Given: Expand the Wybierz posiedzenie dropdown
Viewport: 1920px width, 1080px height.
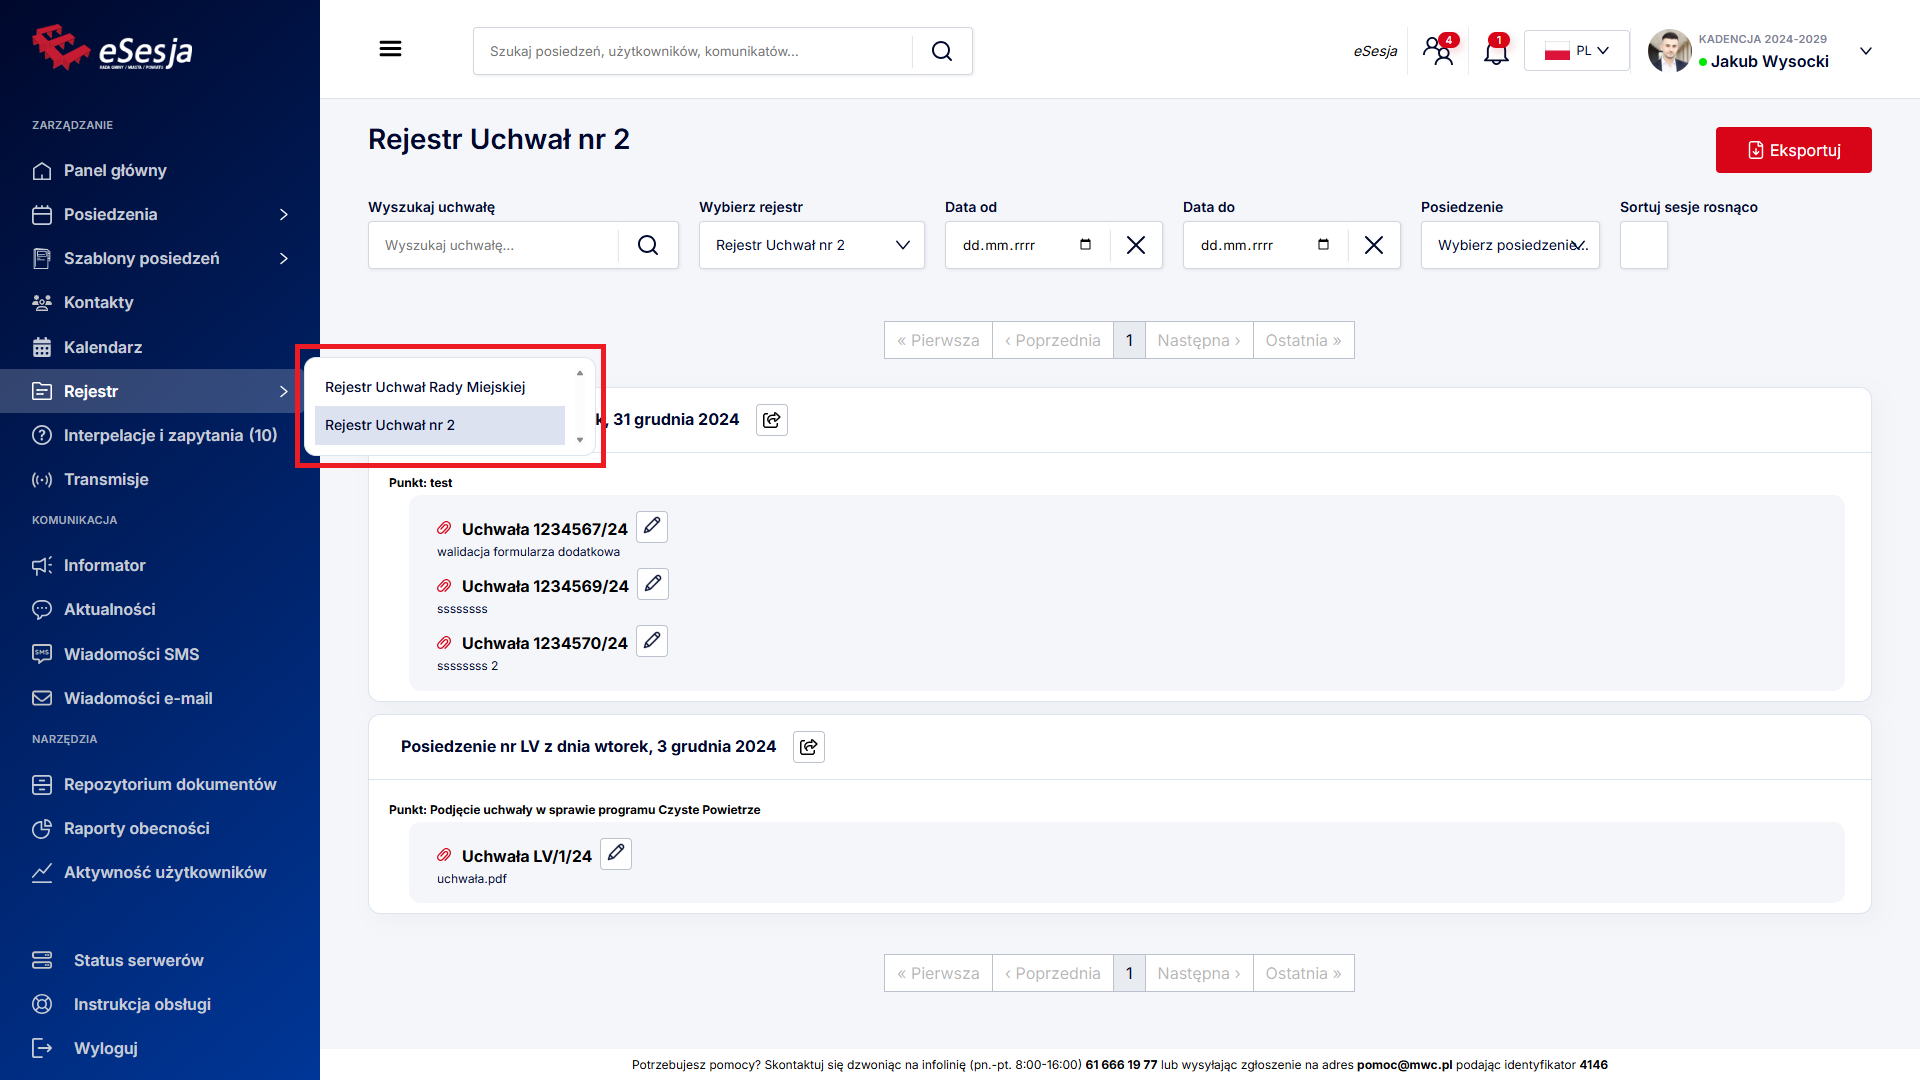Looking at the screenshot, I should coord(1510,245).
